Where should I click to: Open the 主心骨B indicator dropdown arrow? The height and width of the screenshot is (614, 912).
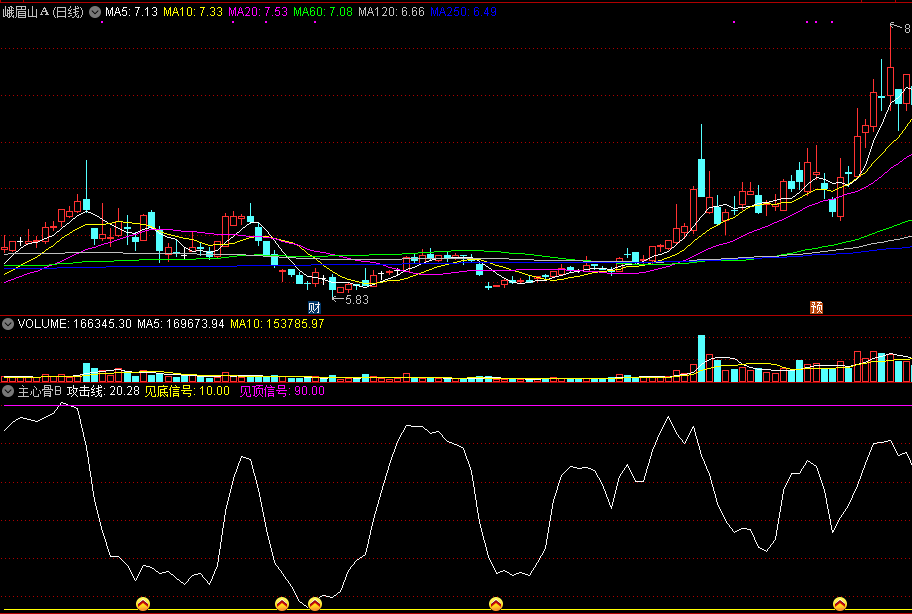[x=8, y=391]
